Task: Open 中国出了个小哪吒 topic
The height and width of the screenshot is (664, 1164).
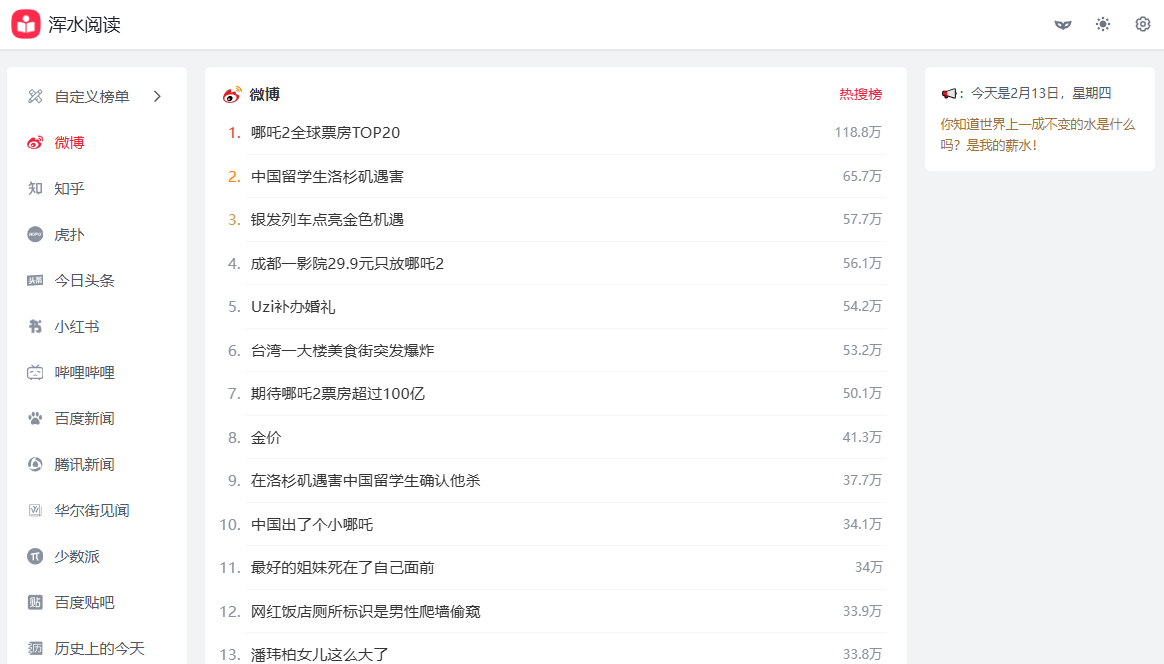Action: click(312, 524)
